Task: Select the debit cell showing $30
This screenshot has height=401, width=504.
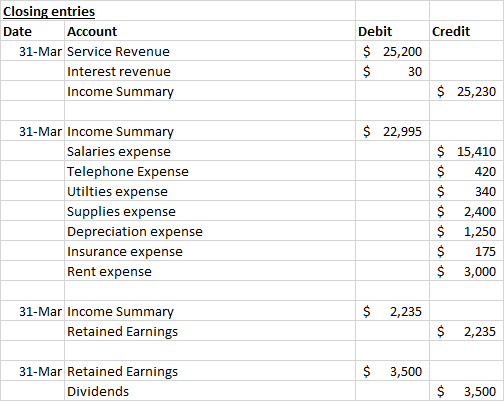Action: tap(392, 71)
